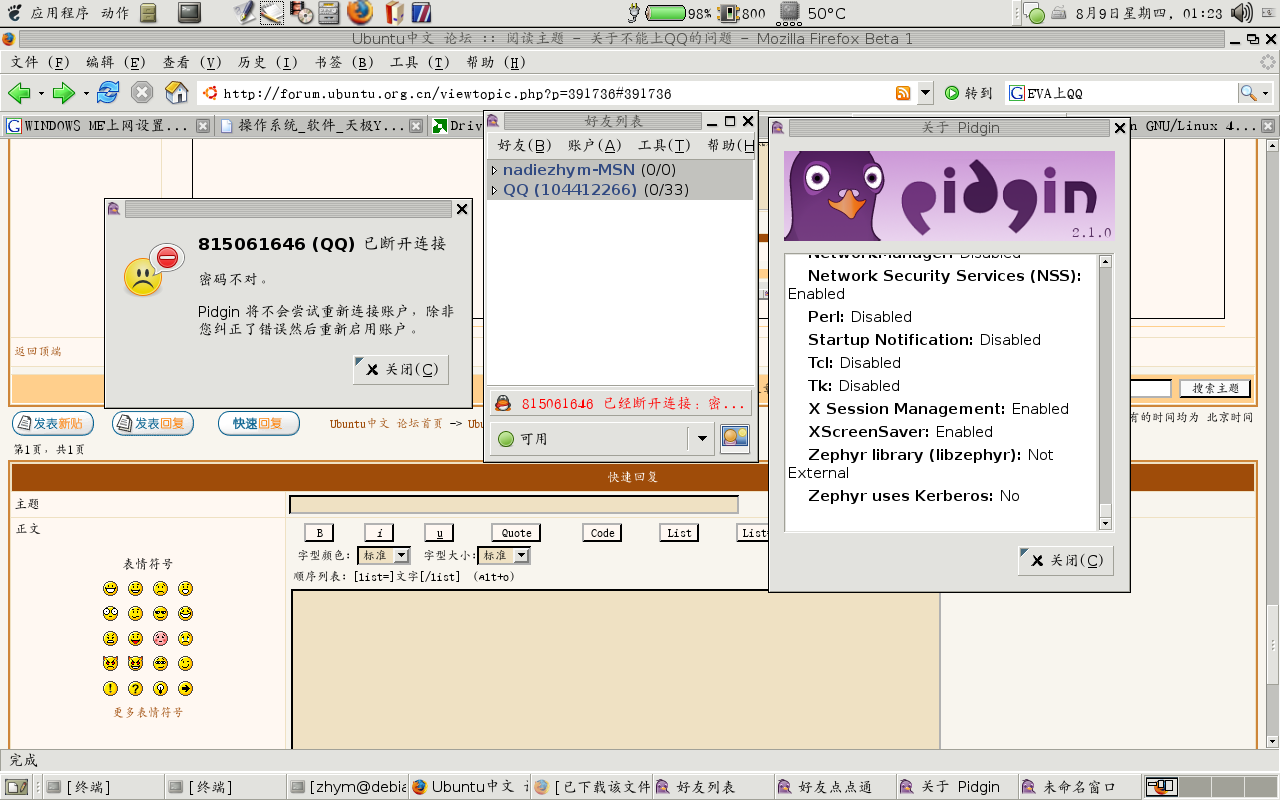Click the 815061646 disconnected error notice
1280x800 pixels.
pyautogui.click(x=620, y=403)
